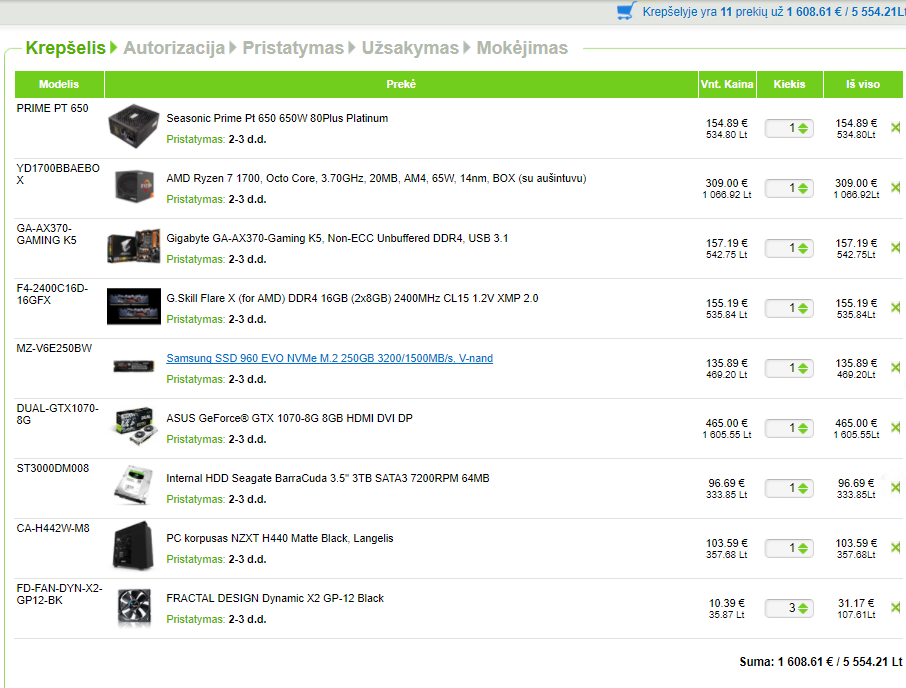This screenshot has height=688, width=906.
Task: Open Gigabyte motherboard thumbnail
Action: 134,247
